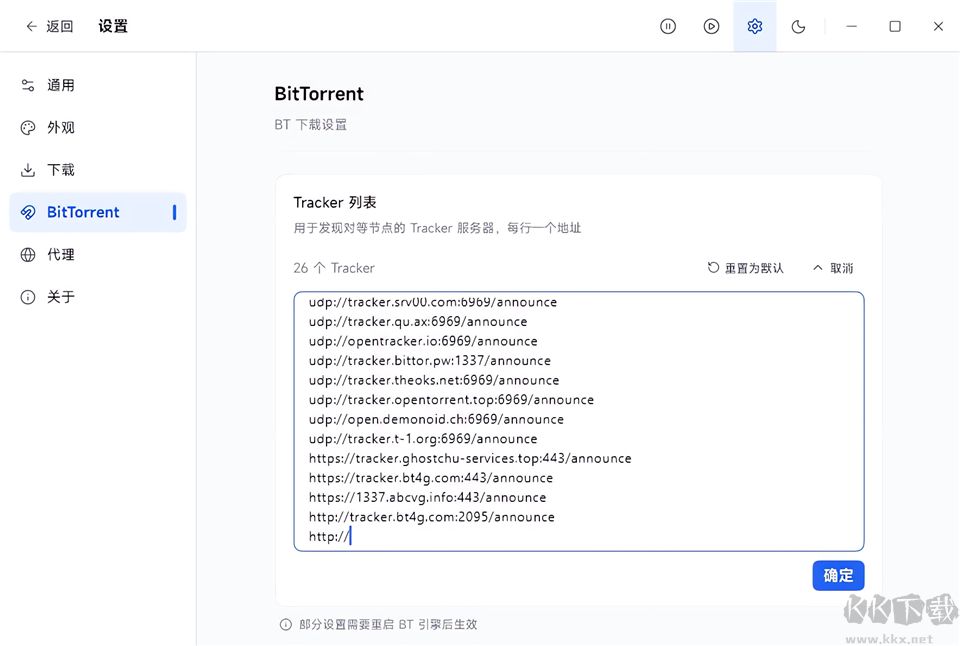The image size is (960, 646).
Task: Confirm tracker changes with 确定
Action: (x=838, y=575)
